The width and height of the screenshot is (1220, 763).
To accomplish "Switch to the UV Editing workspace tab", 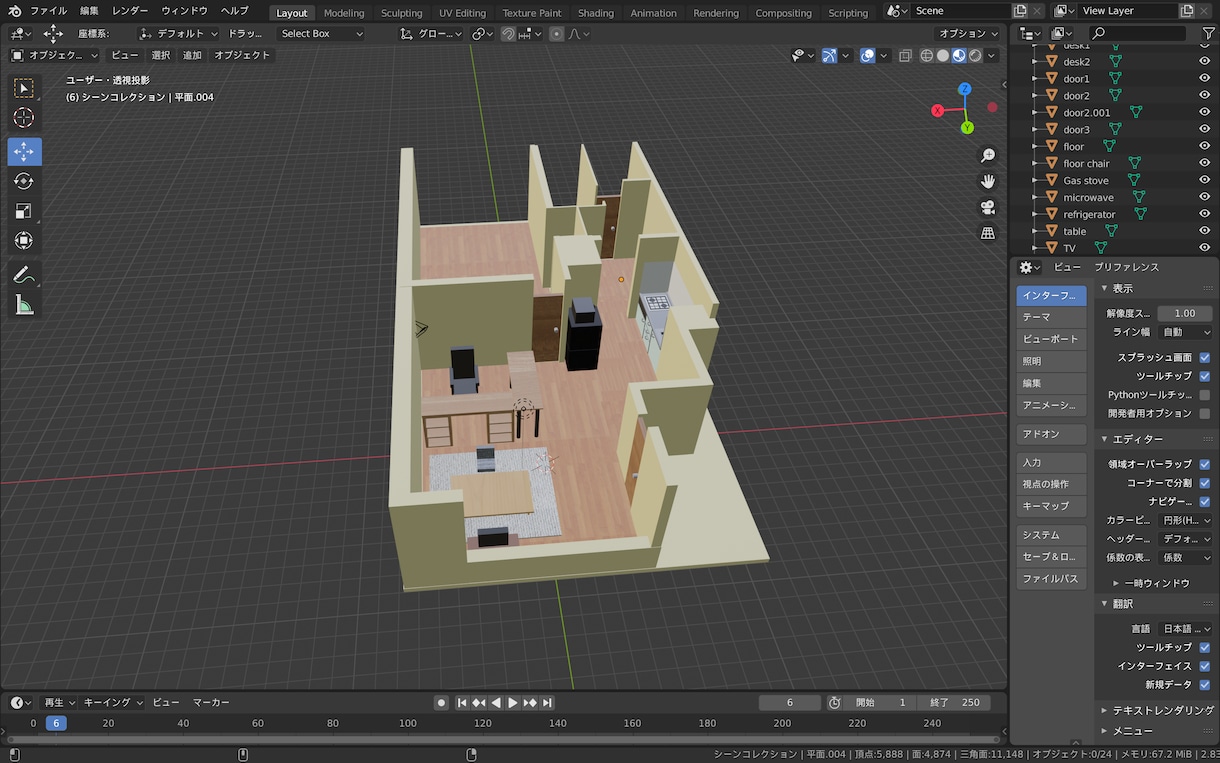I will [462, 13].
